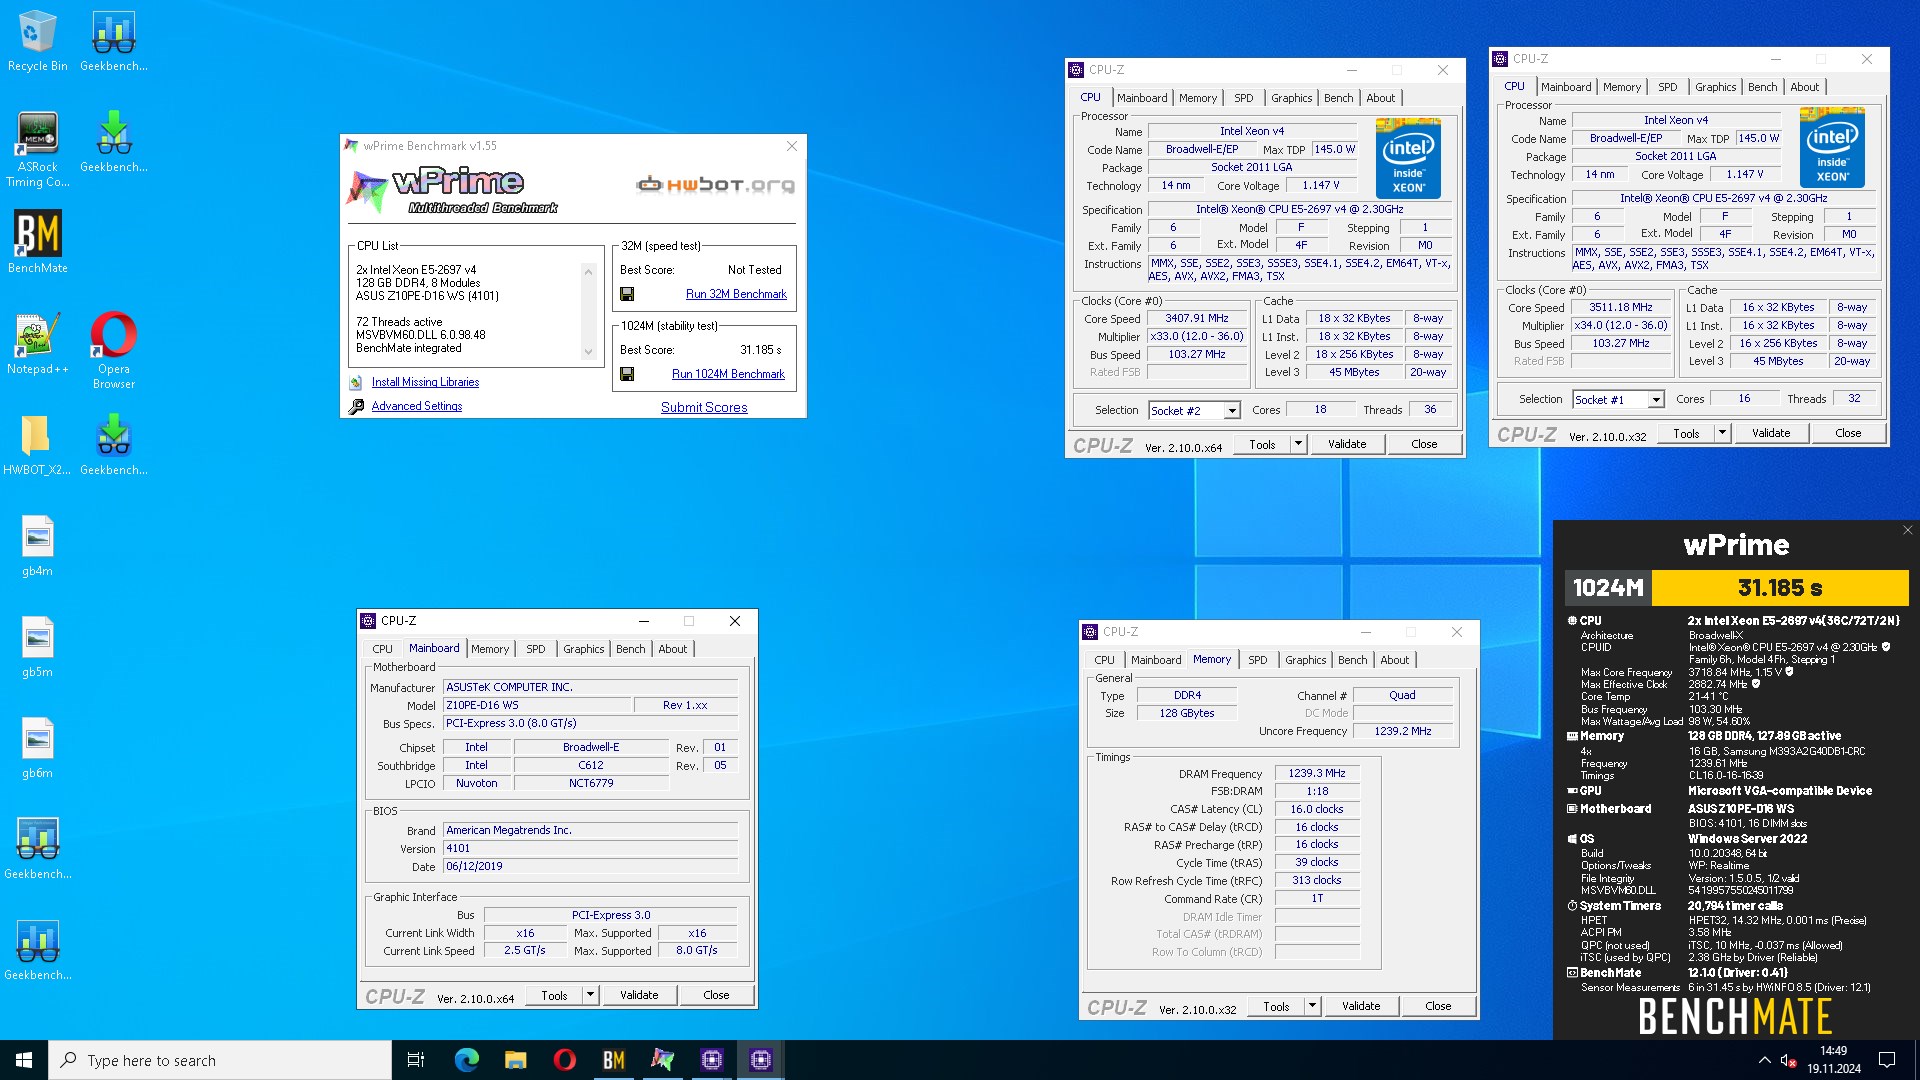Click Close button in Socket #1 CPU-Z
Screen dimensions: 1920x1080
(x=1848, y=433)
